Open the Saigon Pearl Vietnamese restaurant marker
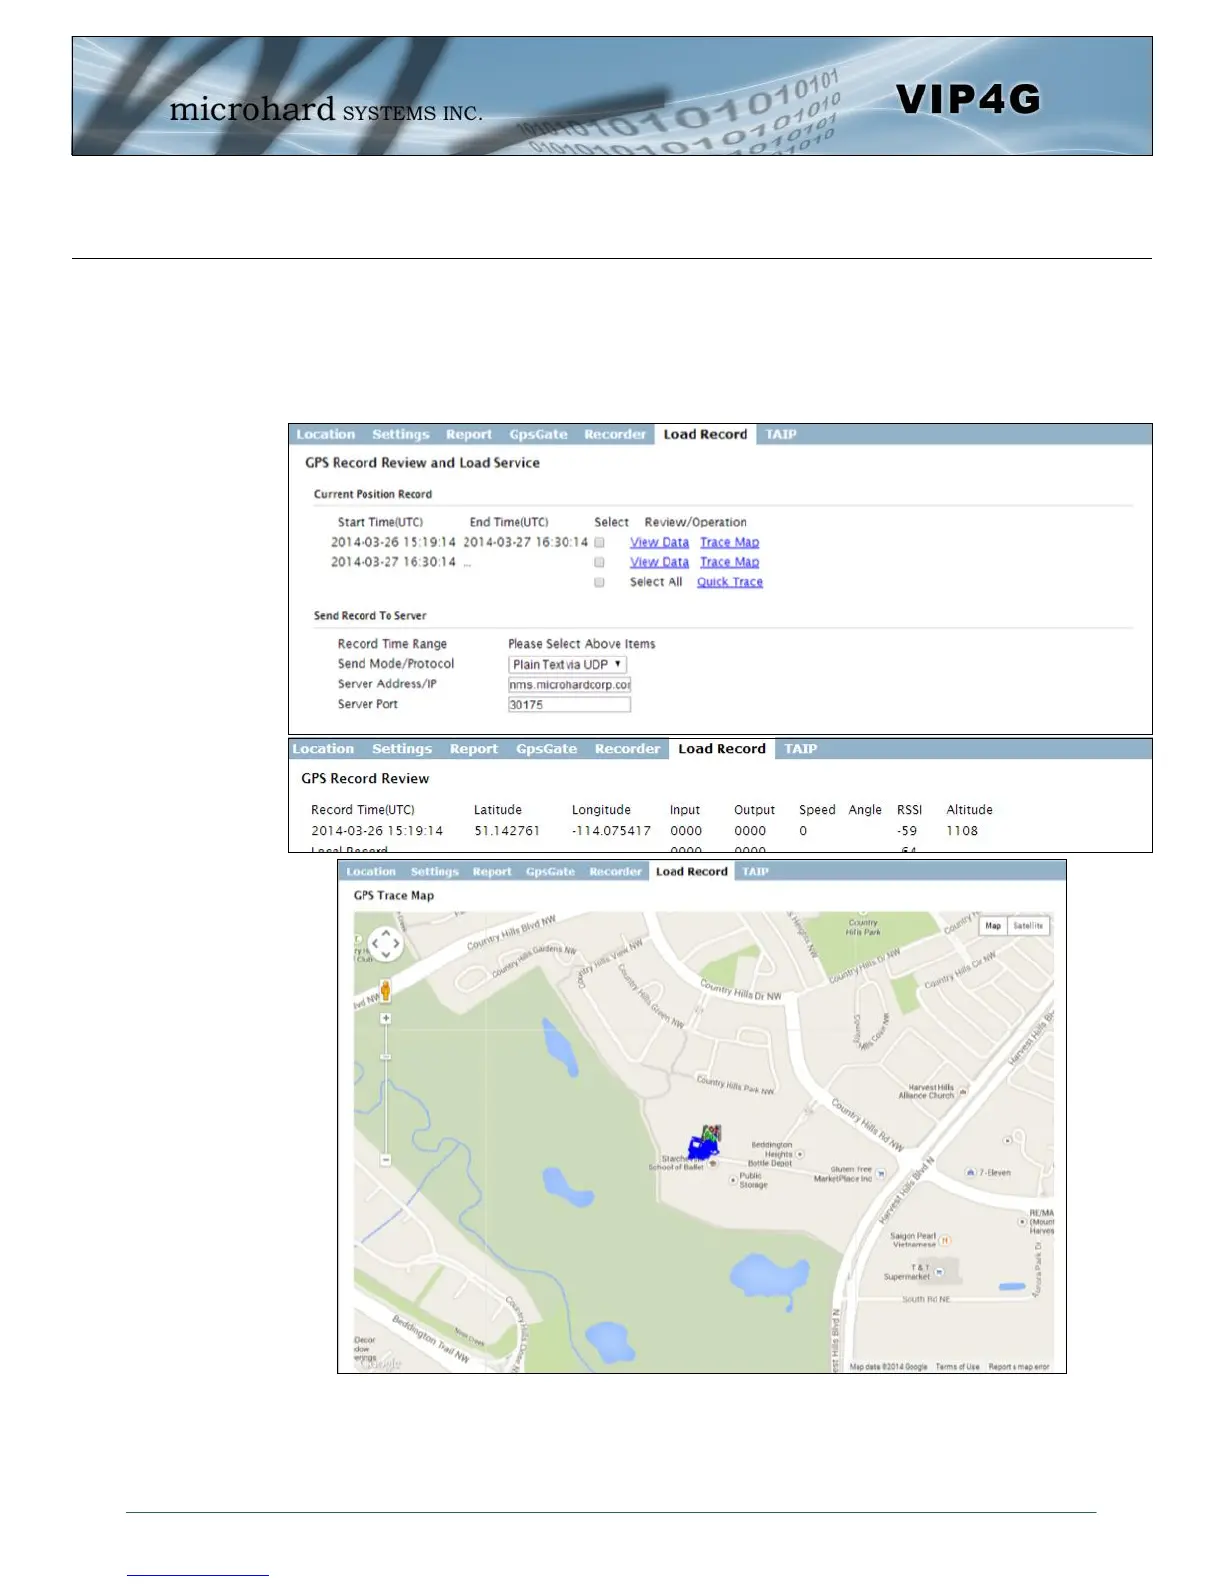Image resolution: width=1224 pixels, height=1584 pixels. tap(945, 1240)
